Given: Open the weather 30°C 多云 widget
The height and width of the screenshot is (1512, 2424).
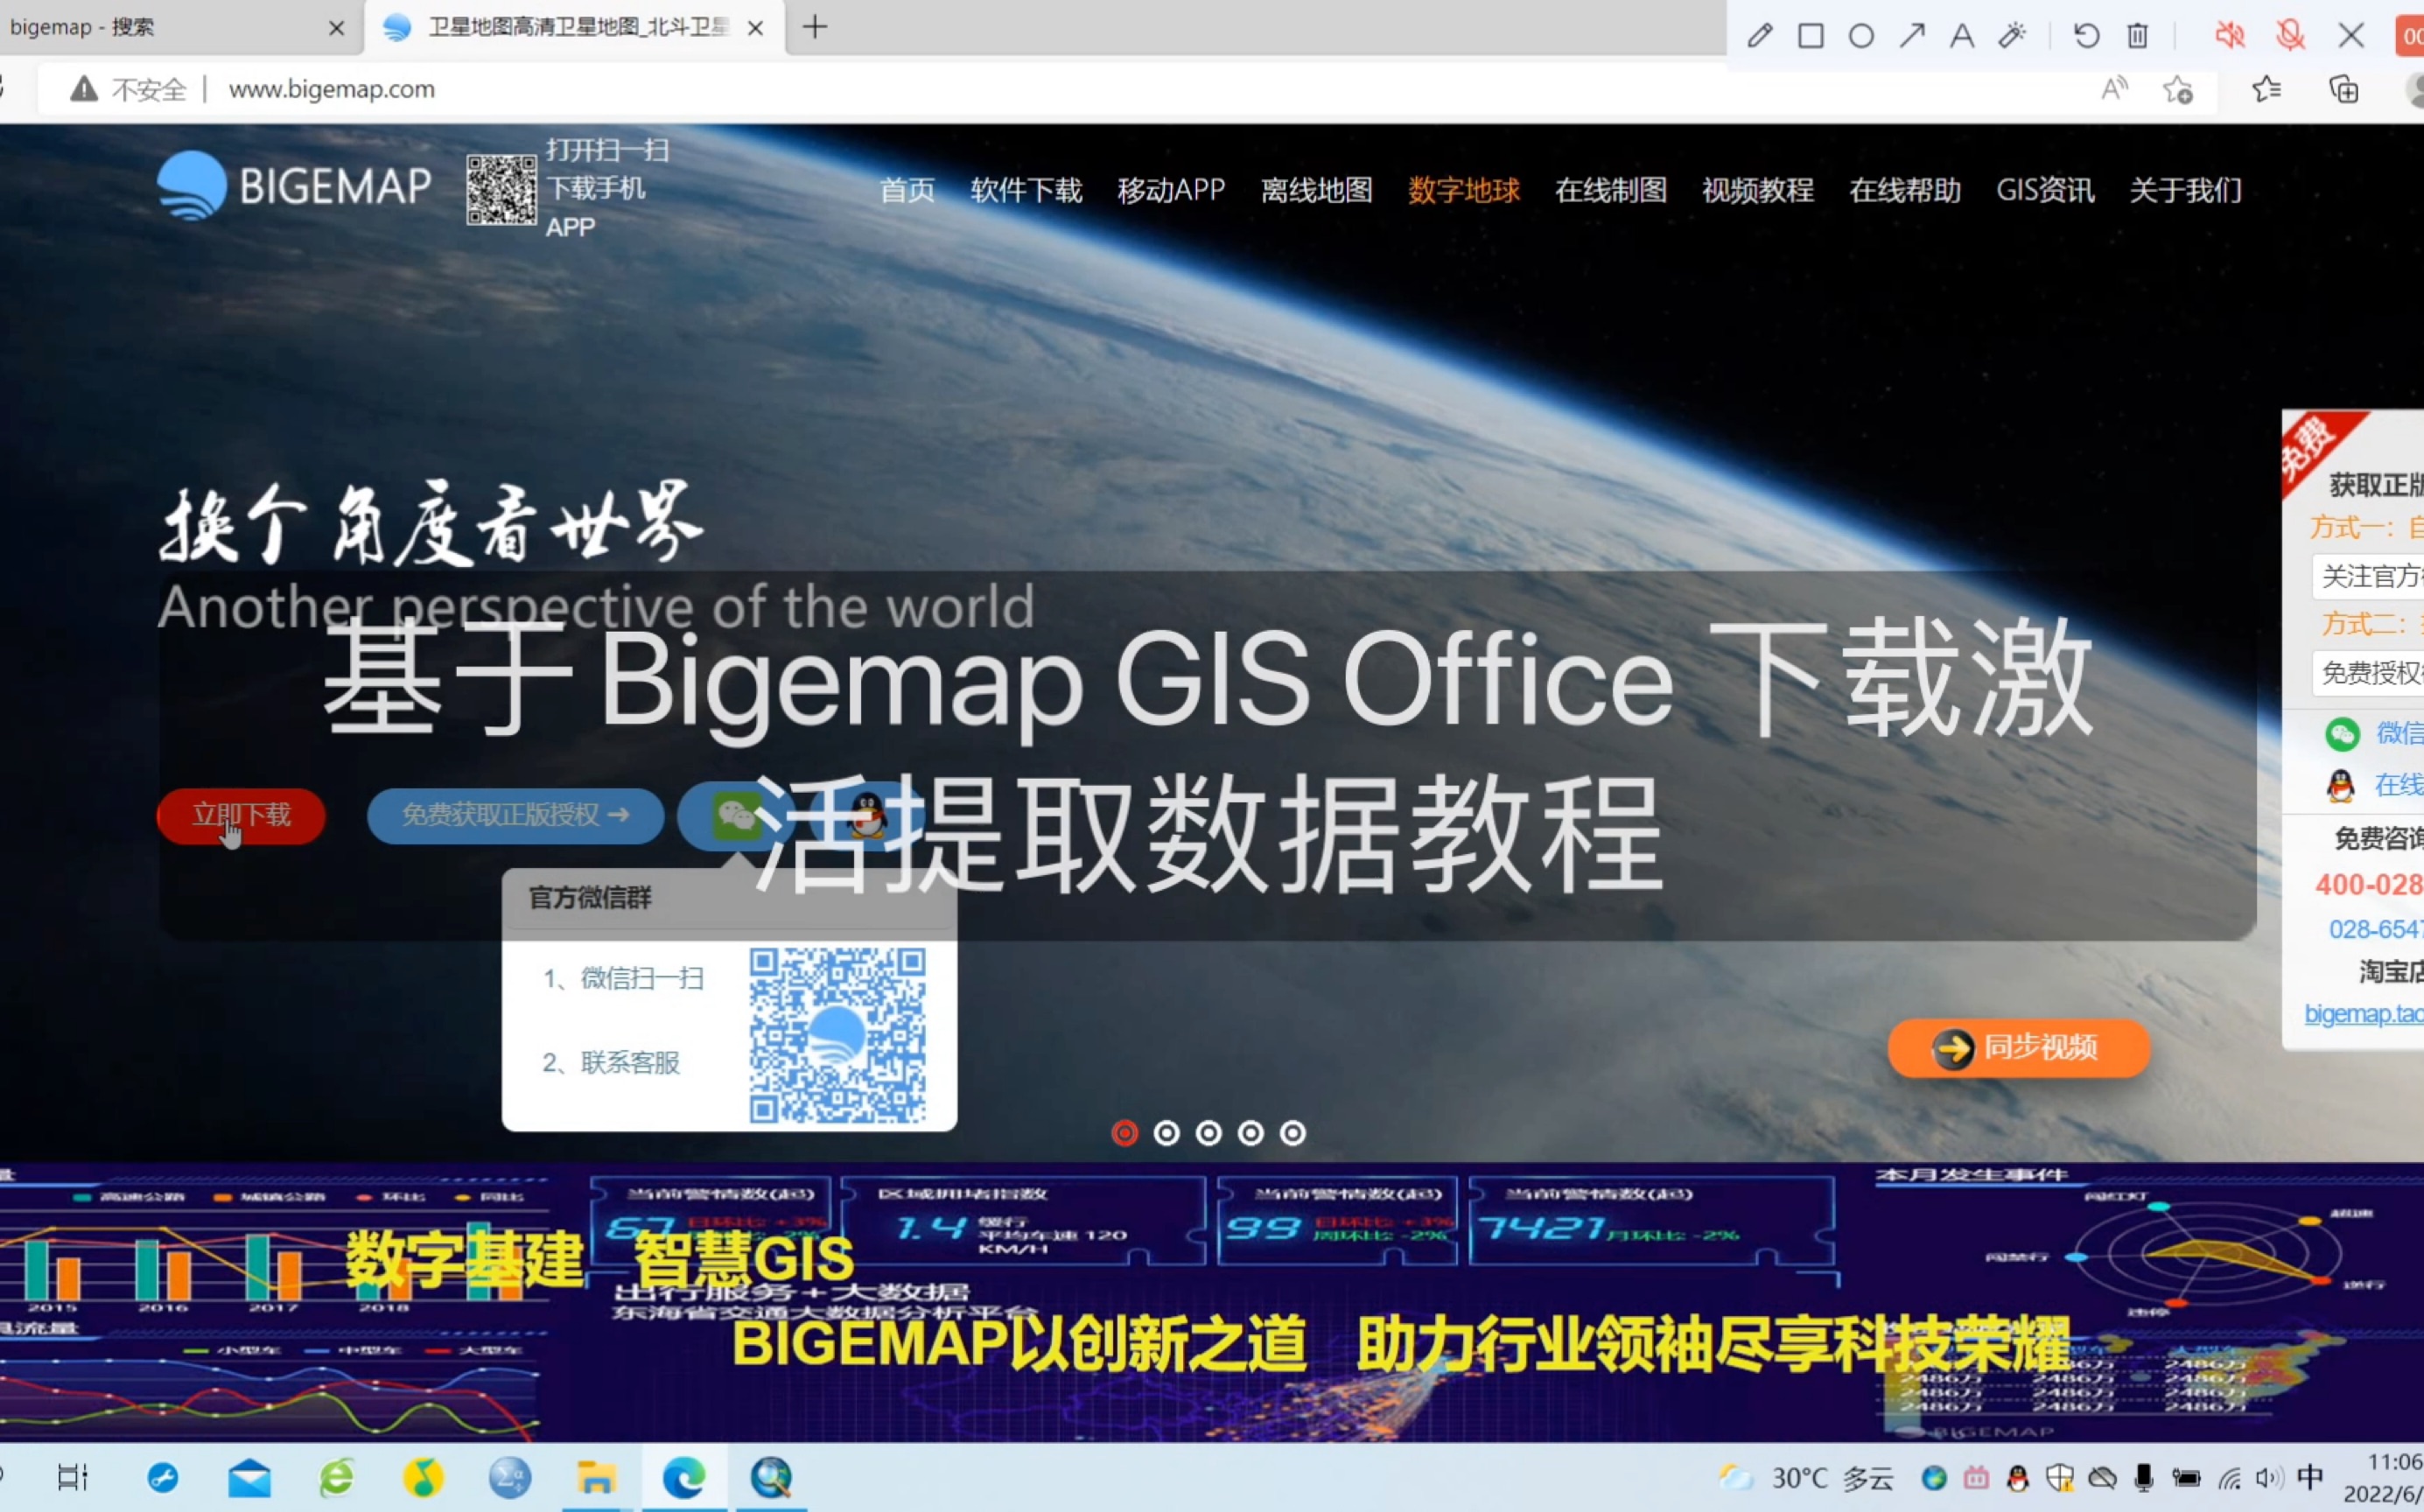Looking at the screenshot, I should (x=1806, y=1478).
